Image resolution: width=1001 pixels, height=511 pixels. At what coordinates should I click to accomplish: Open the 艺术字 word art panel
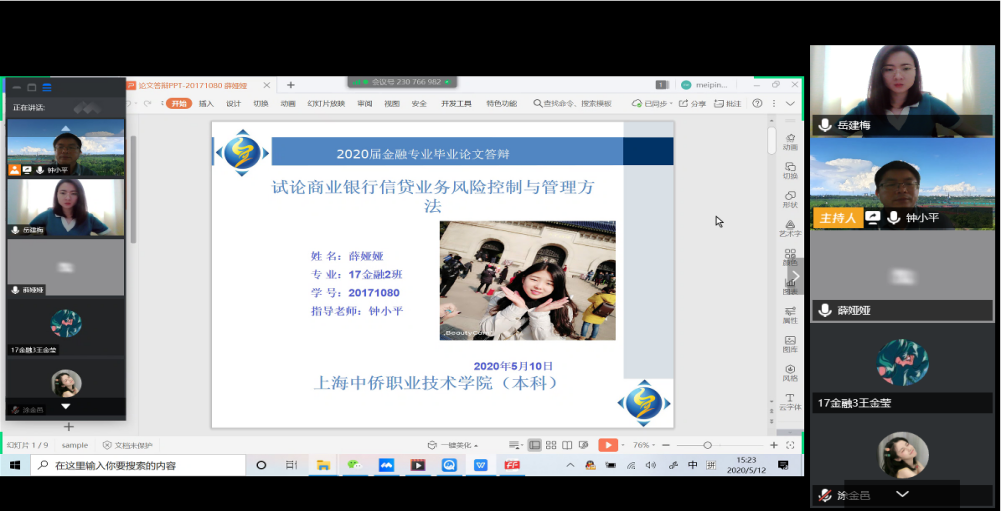pyautogui.click(x=790, y=228)
